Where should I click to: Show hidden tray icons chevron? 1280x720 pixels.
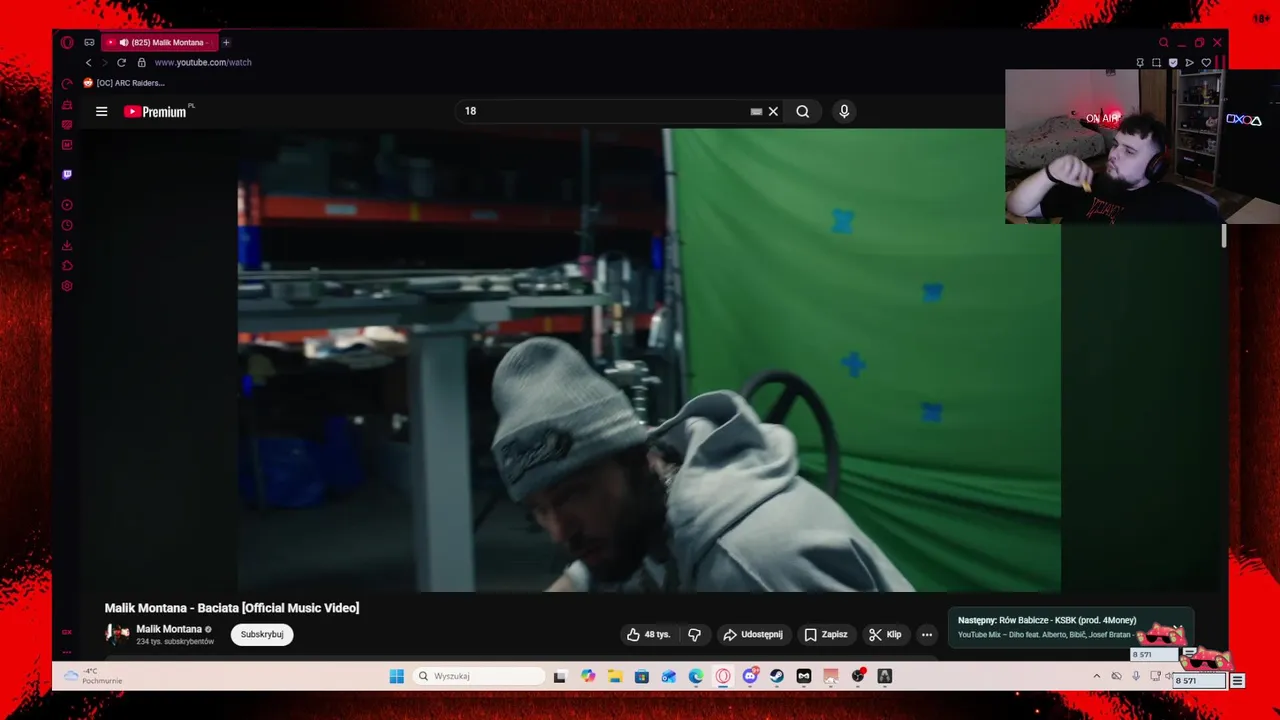point(1096,676)
